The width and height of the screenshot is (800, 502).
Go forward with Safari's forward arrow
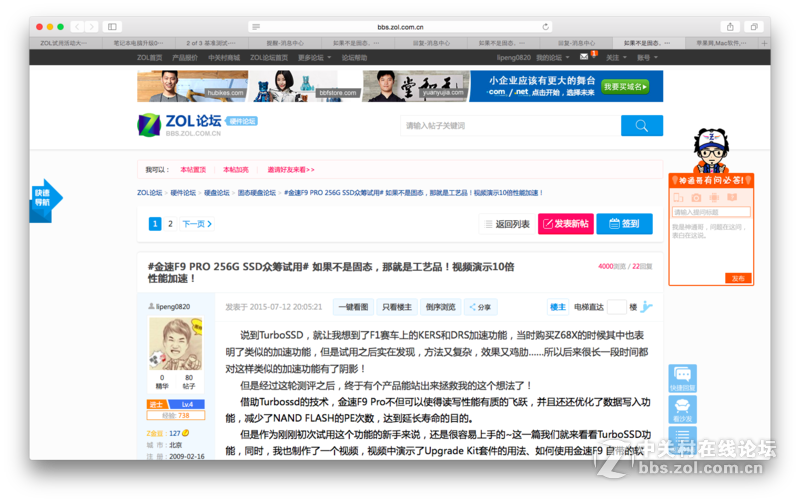(91, 27)
